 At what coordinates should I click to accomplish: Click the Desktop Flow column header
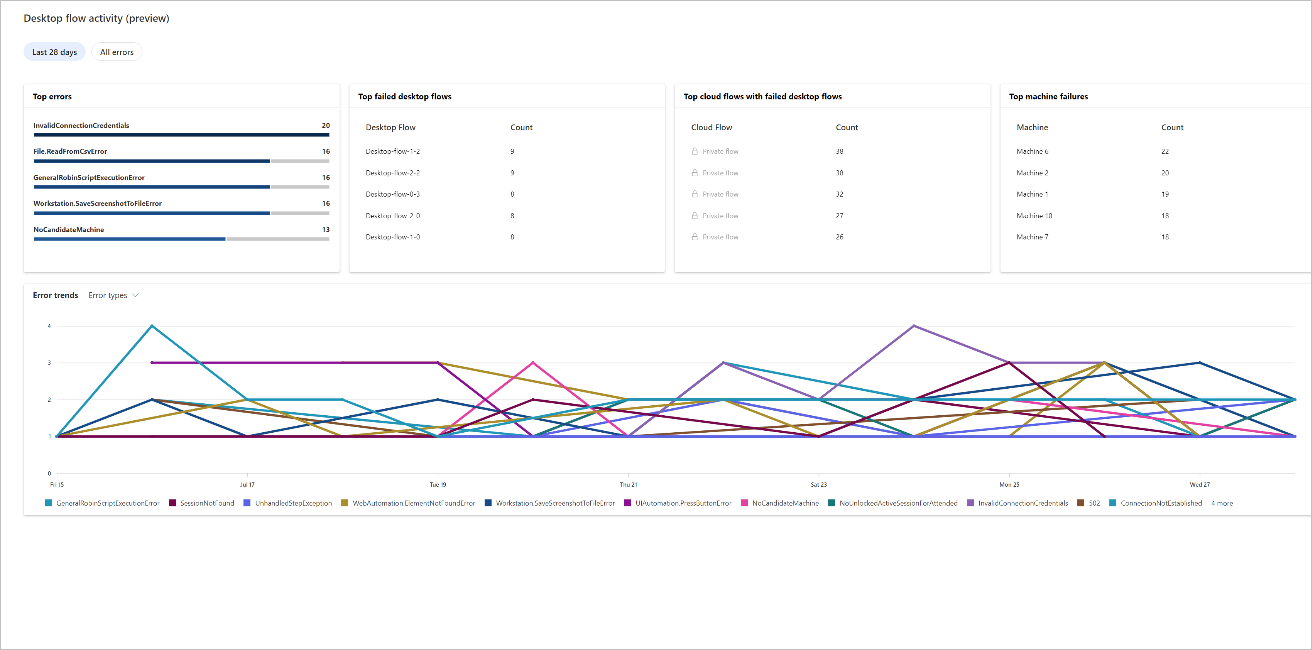click(x=390, y=127)
